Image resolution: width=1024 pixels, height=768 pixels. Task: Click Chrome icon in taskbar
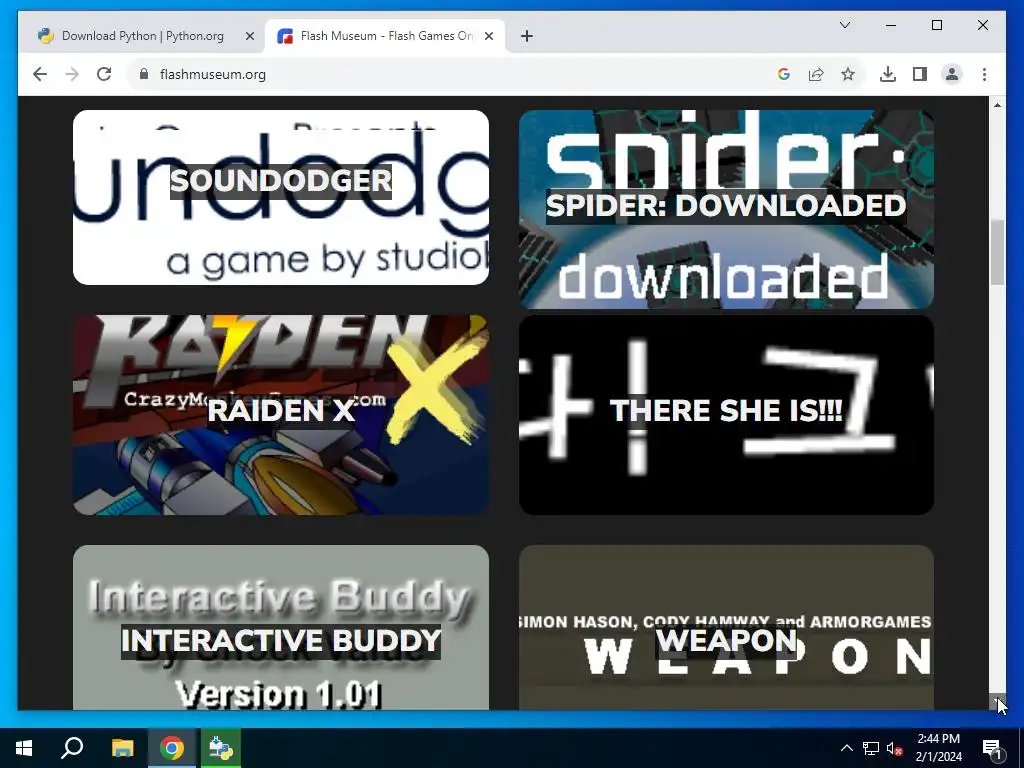172,748
